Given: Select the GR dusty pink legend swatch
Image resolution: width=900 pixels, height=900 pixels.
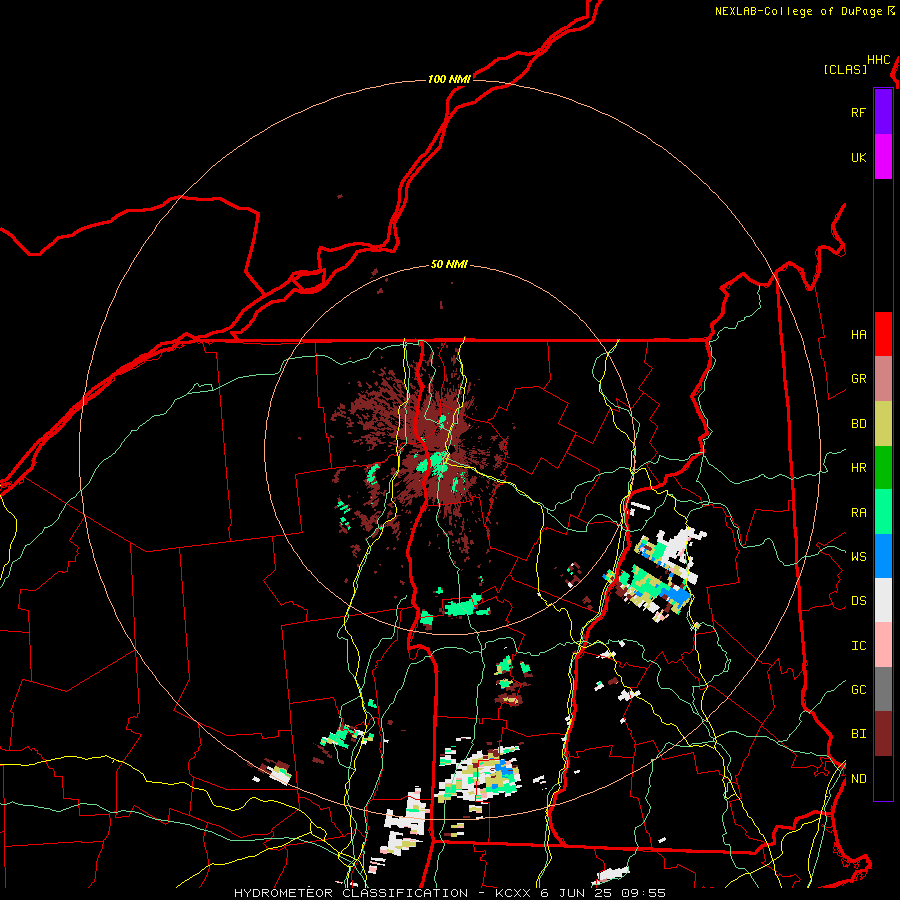Looking at the screenshot, I should tap(883, 379).
